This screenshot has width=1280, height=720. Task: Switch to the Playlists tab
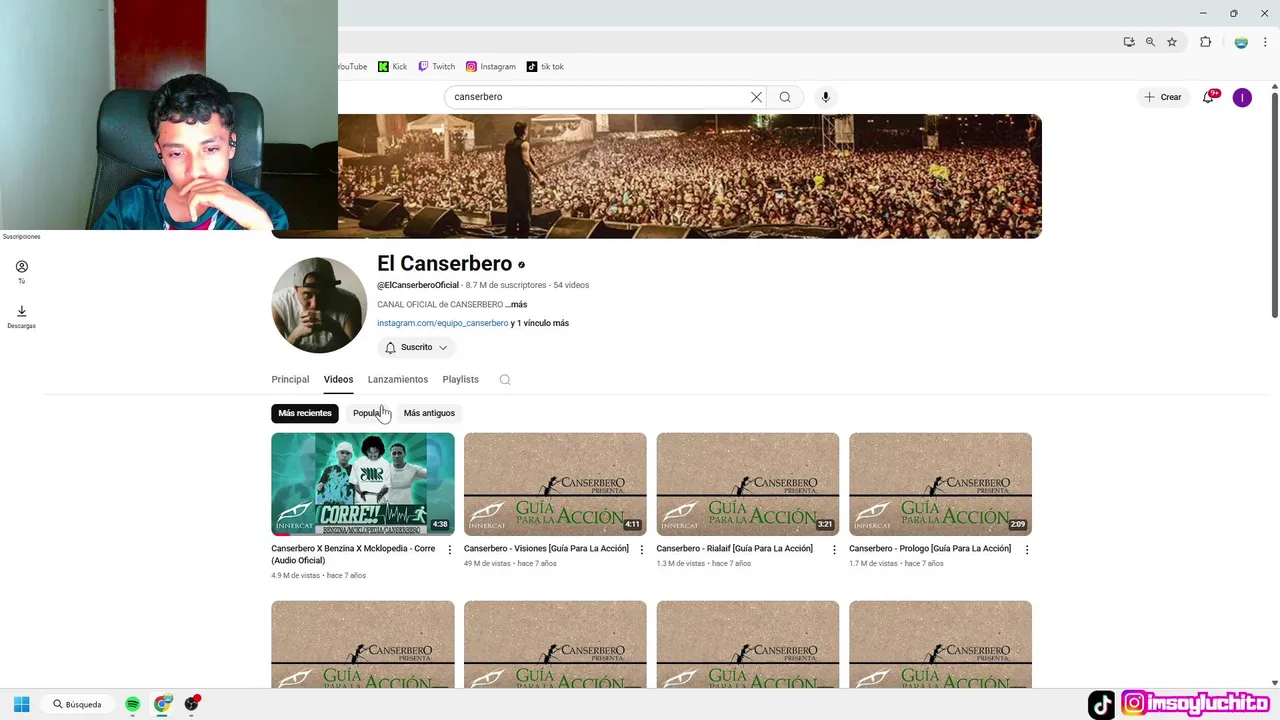click(460, 379)
